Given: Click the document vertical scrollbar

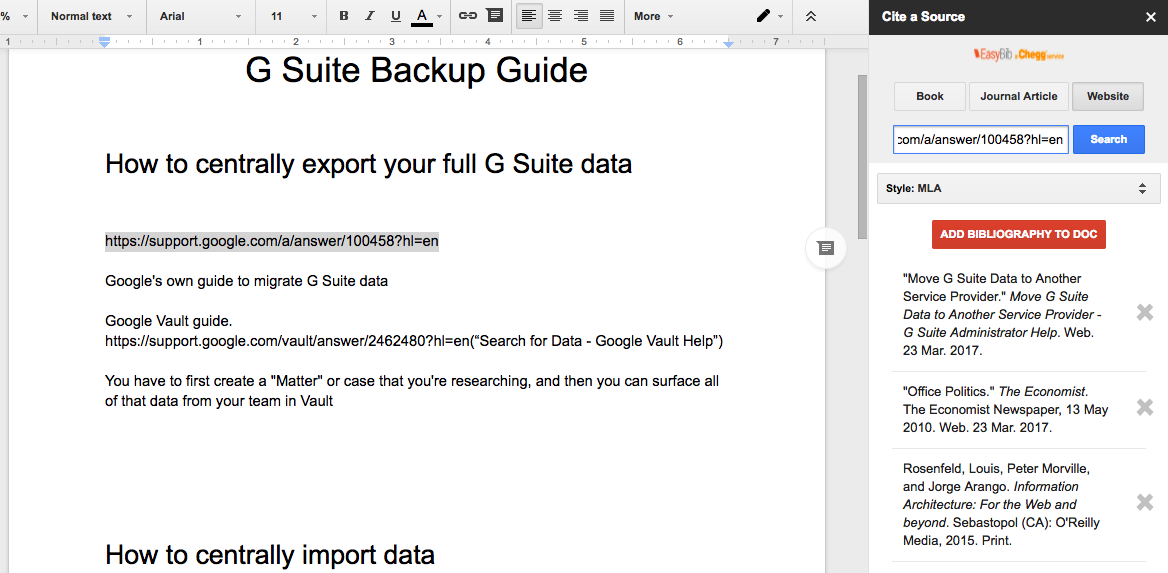Looking at the screenshot, I should tap(863, 156).
